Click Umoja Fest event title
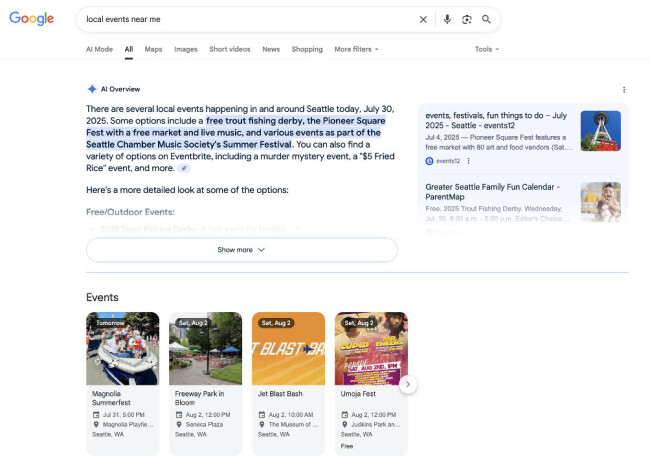The image size is (650, 463). click(358, 394)
